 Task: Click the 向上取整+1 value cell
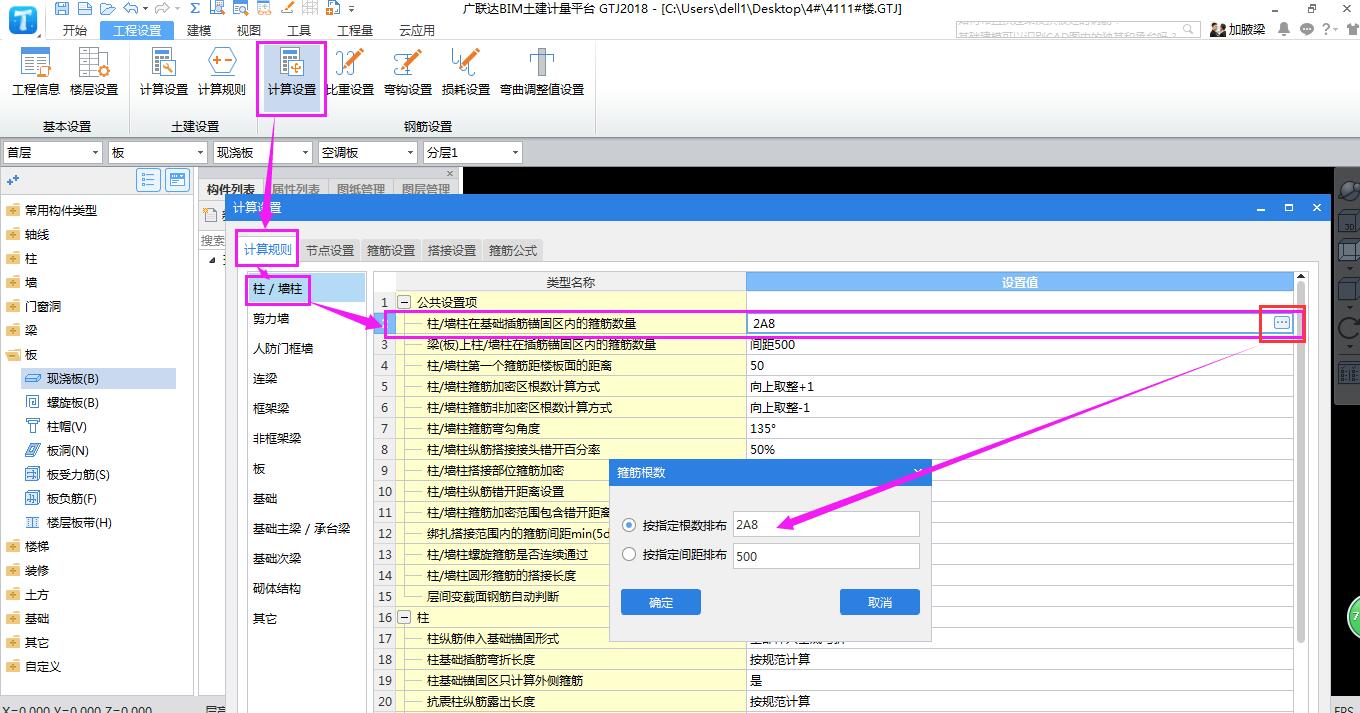coord(1020,386)
